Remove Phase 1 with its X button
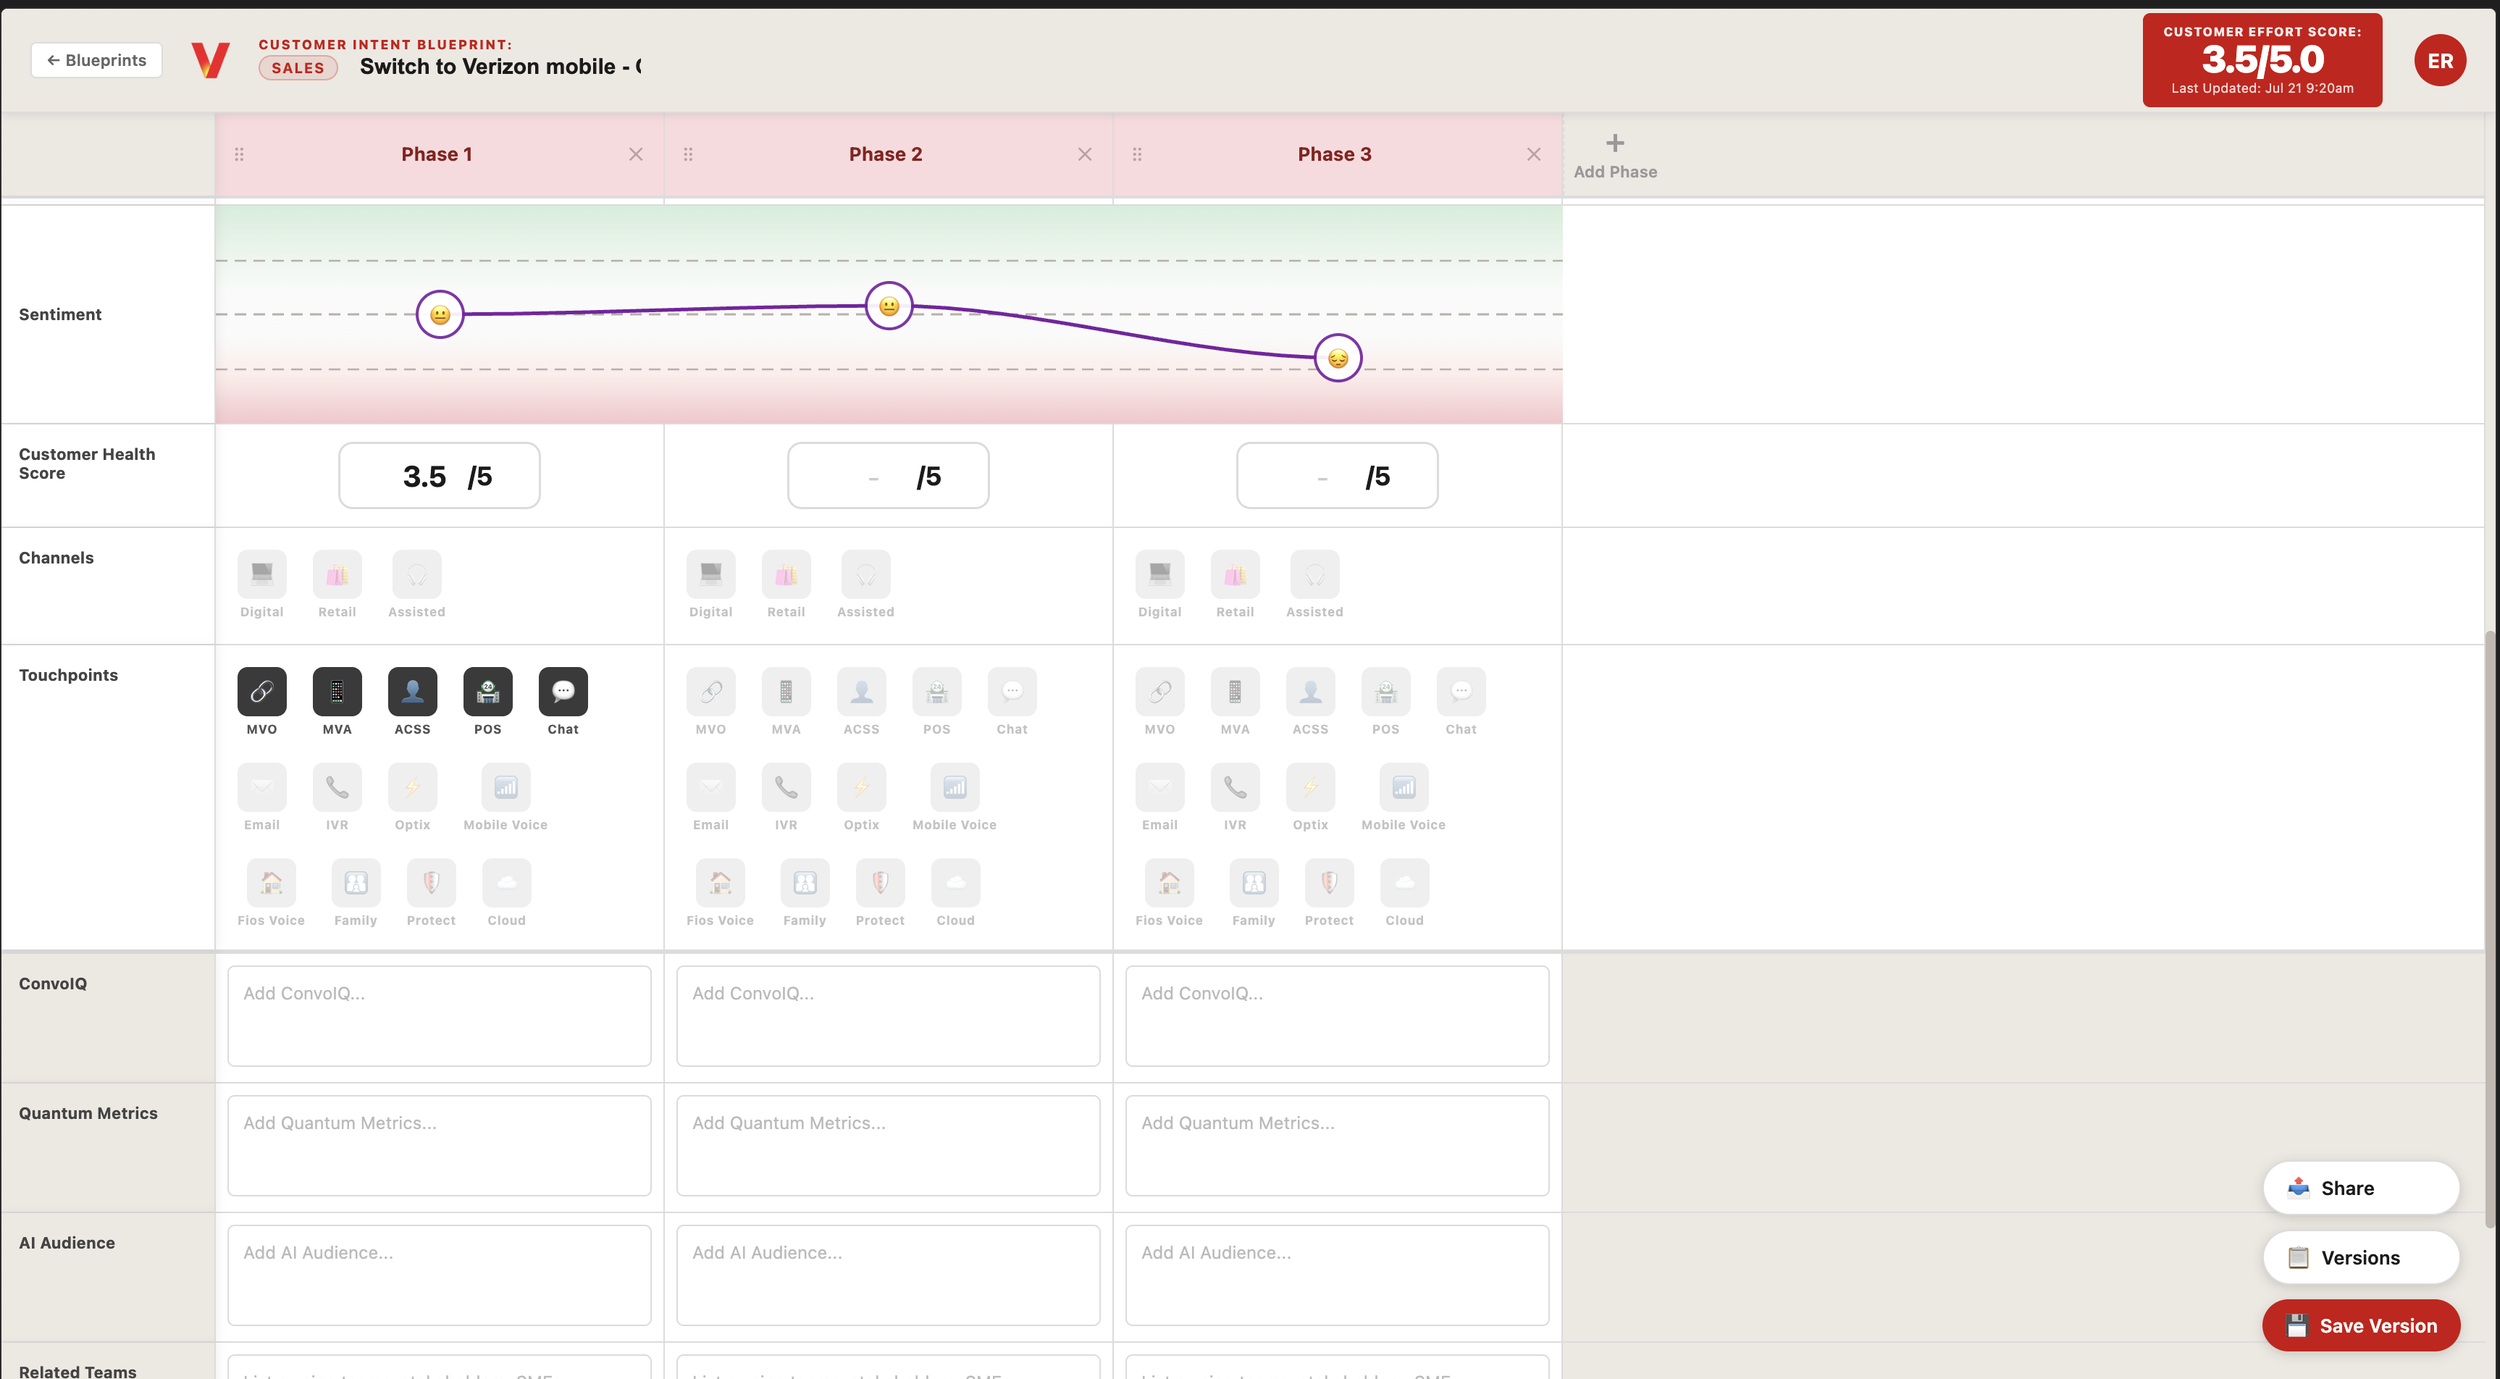 (636, 154)
